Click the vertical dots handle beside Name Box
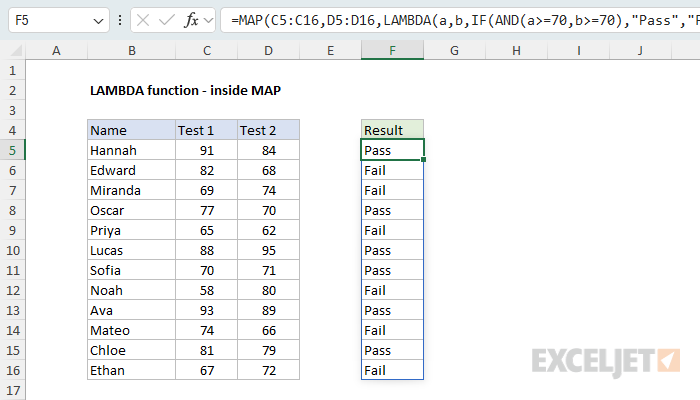 click(120, 20)
